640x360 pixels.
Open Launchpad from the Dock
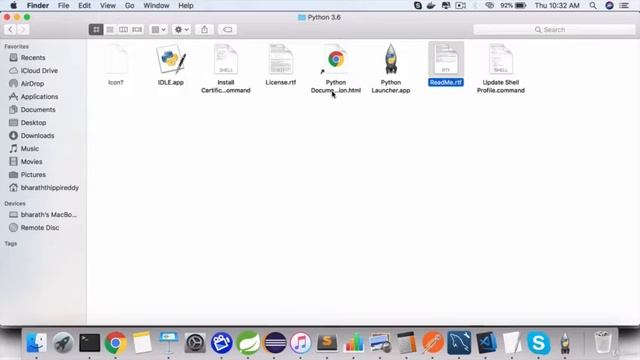point(62,342)
